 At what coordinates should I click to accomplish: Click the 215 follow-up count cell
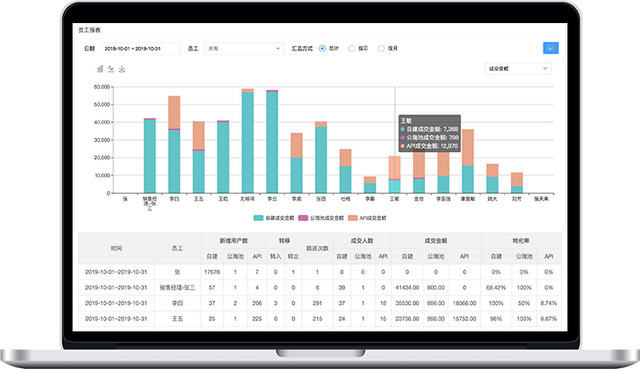pyautogui.click(x=318, y=319)
